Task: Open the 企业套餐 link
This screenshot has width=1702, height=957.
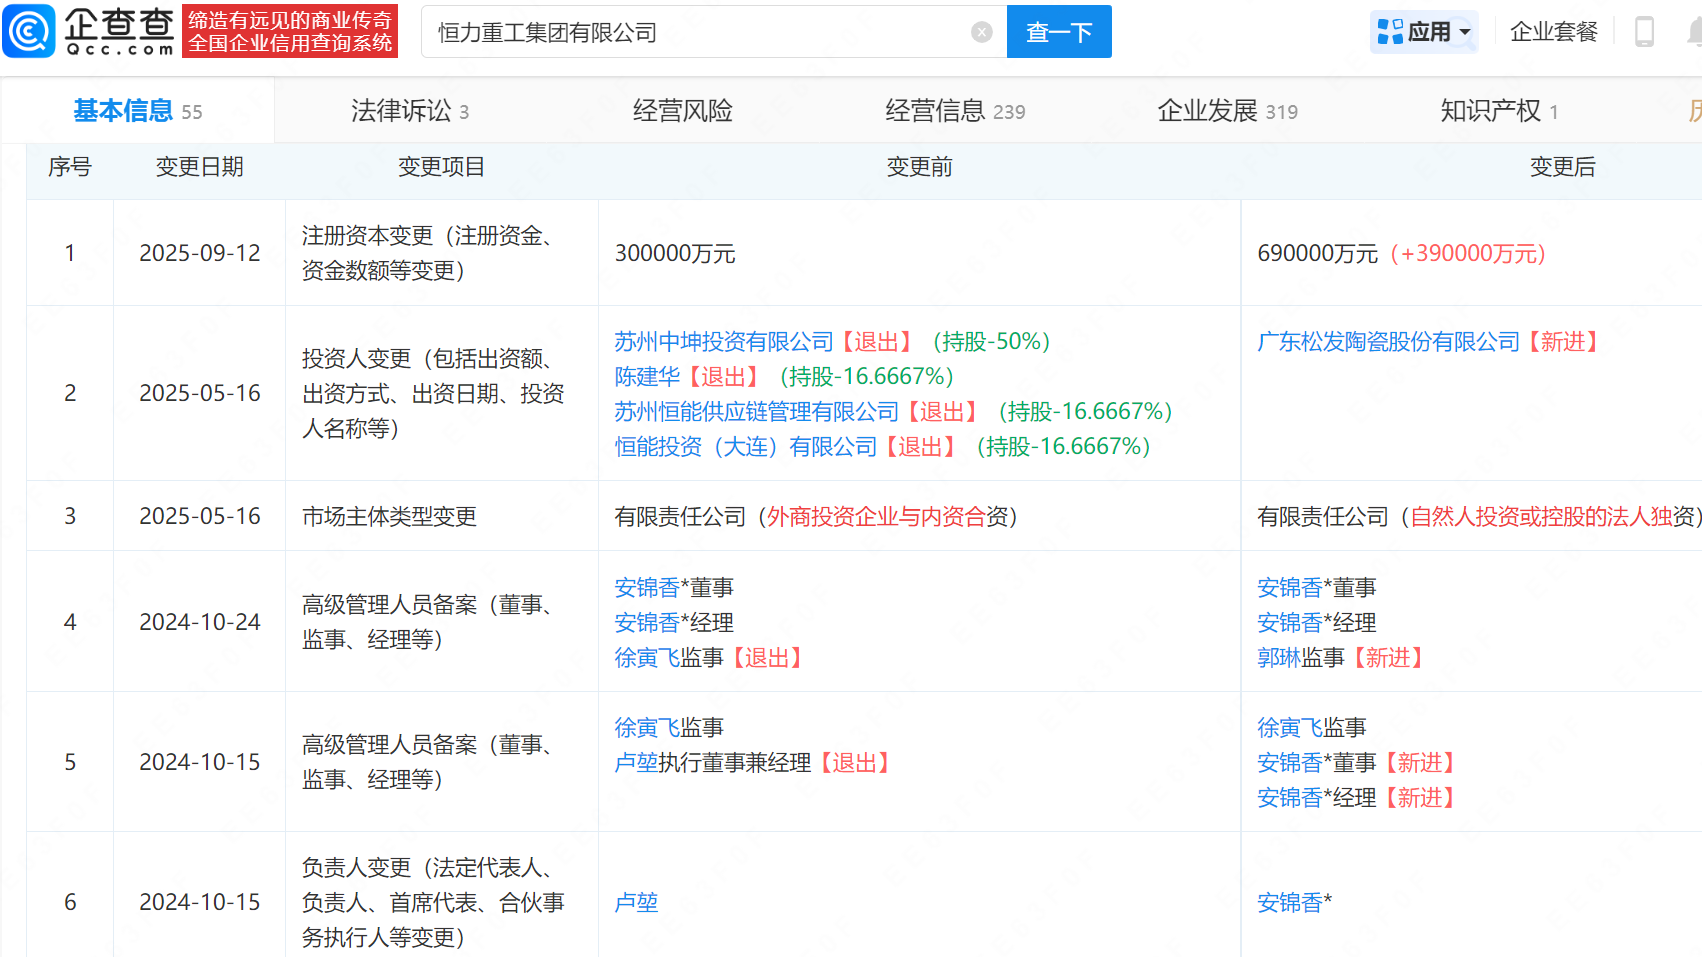Action: [1554, 32]
